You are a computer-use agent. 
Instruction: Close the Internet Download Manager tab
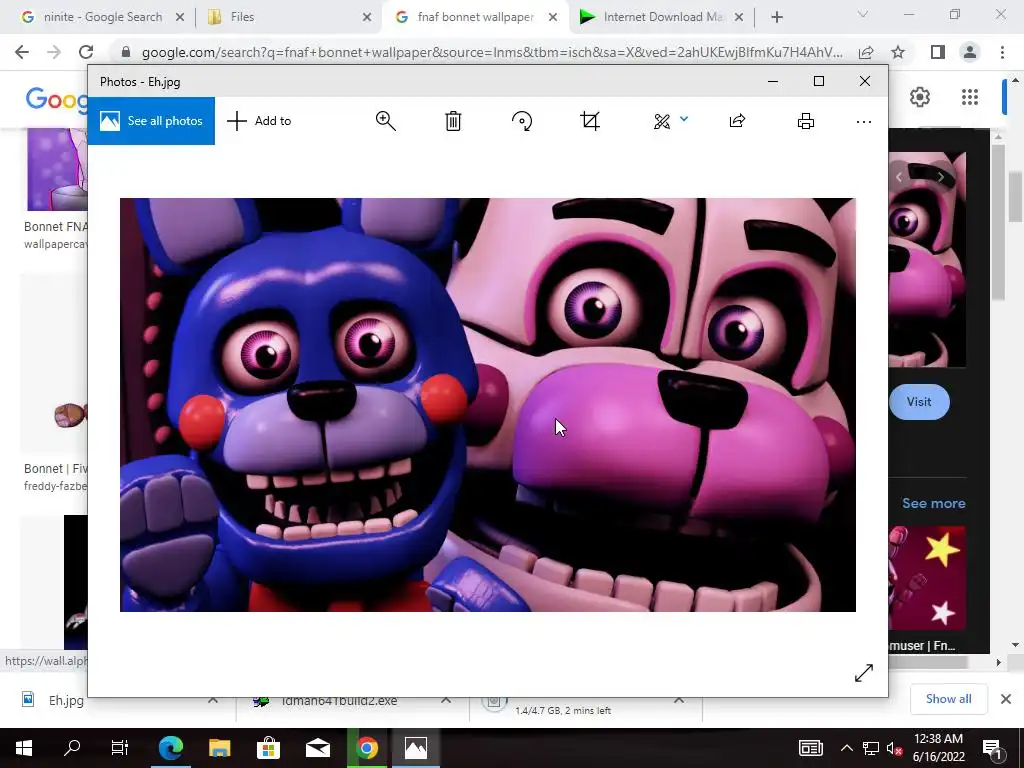(739, 18)
